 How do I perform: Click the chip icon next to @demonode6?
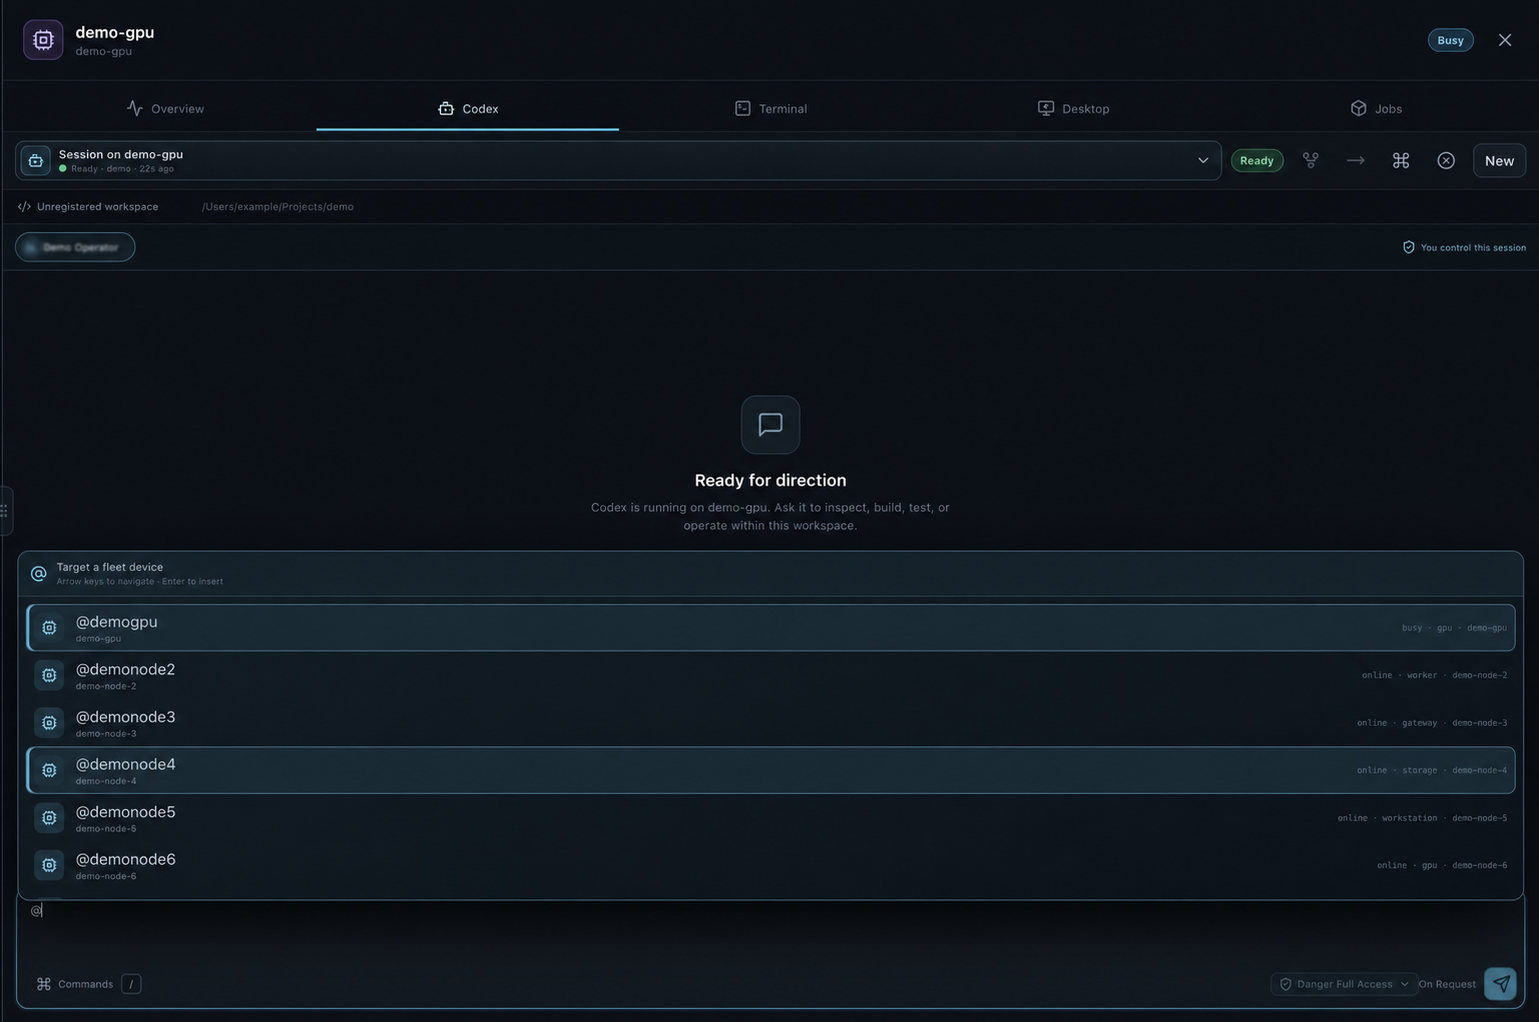(49, 865)
